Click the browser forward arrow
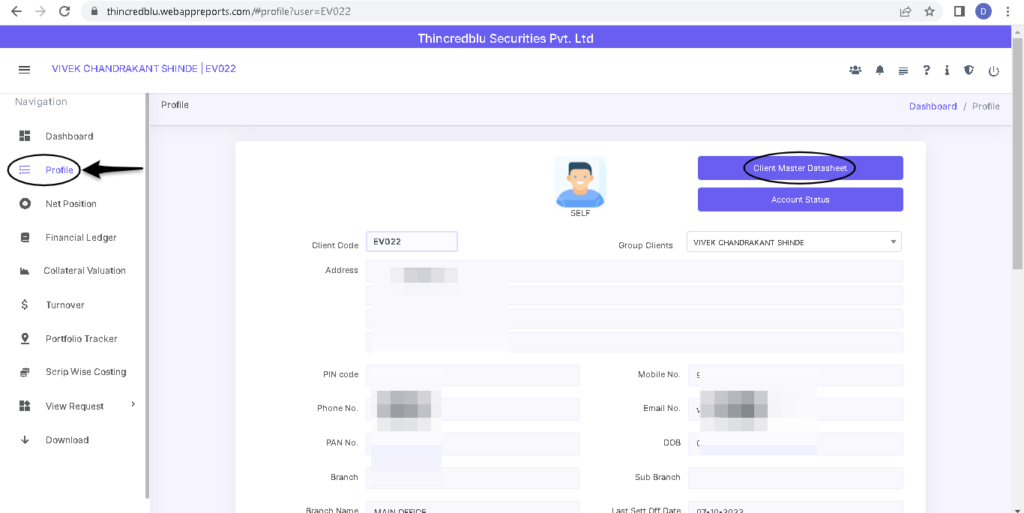1024x513 pixels. coord(40,11)
